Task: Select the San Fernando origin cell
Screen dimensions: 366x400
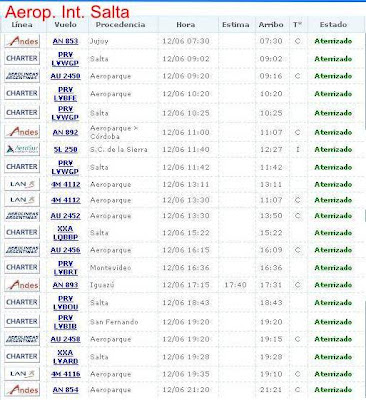Action: (x=114, y=322)
